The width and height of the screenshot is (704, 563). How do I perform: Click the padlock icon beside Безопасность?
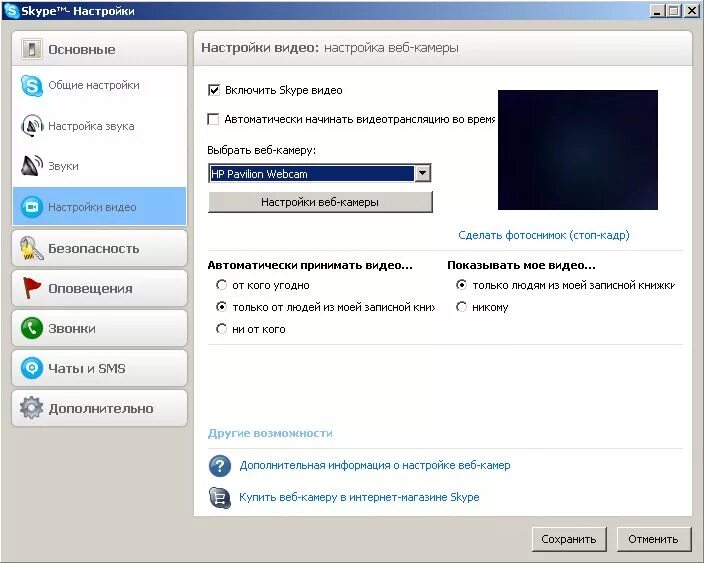click(31, 248)
